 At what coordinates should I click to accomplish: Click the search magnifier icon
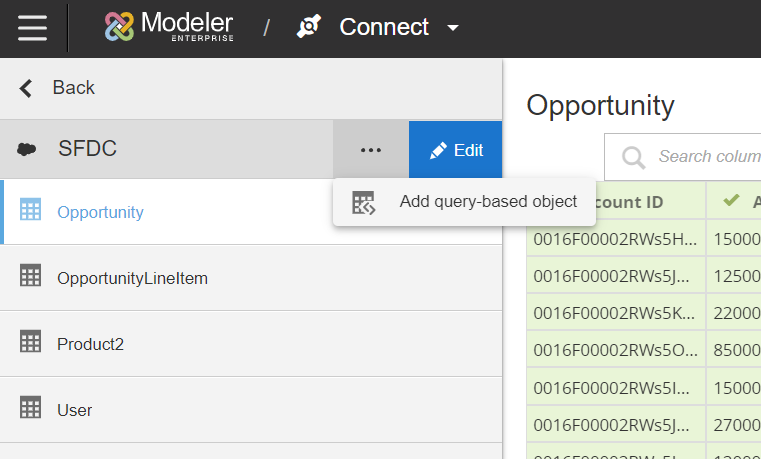click(x=634, y=157)
